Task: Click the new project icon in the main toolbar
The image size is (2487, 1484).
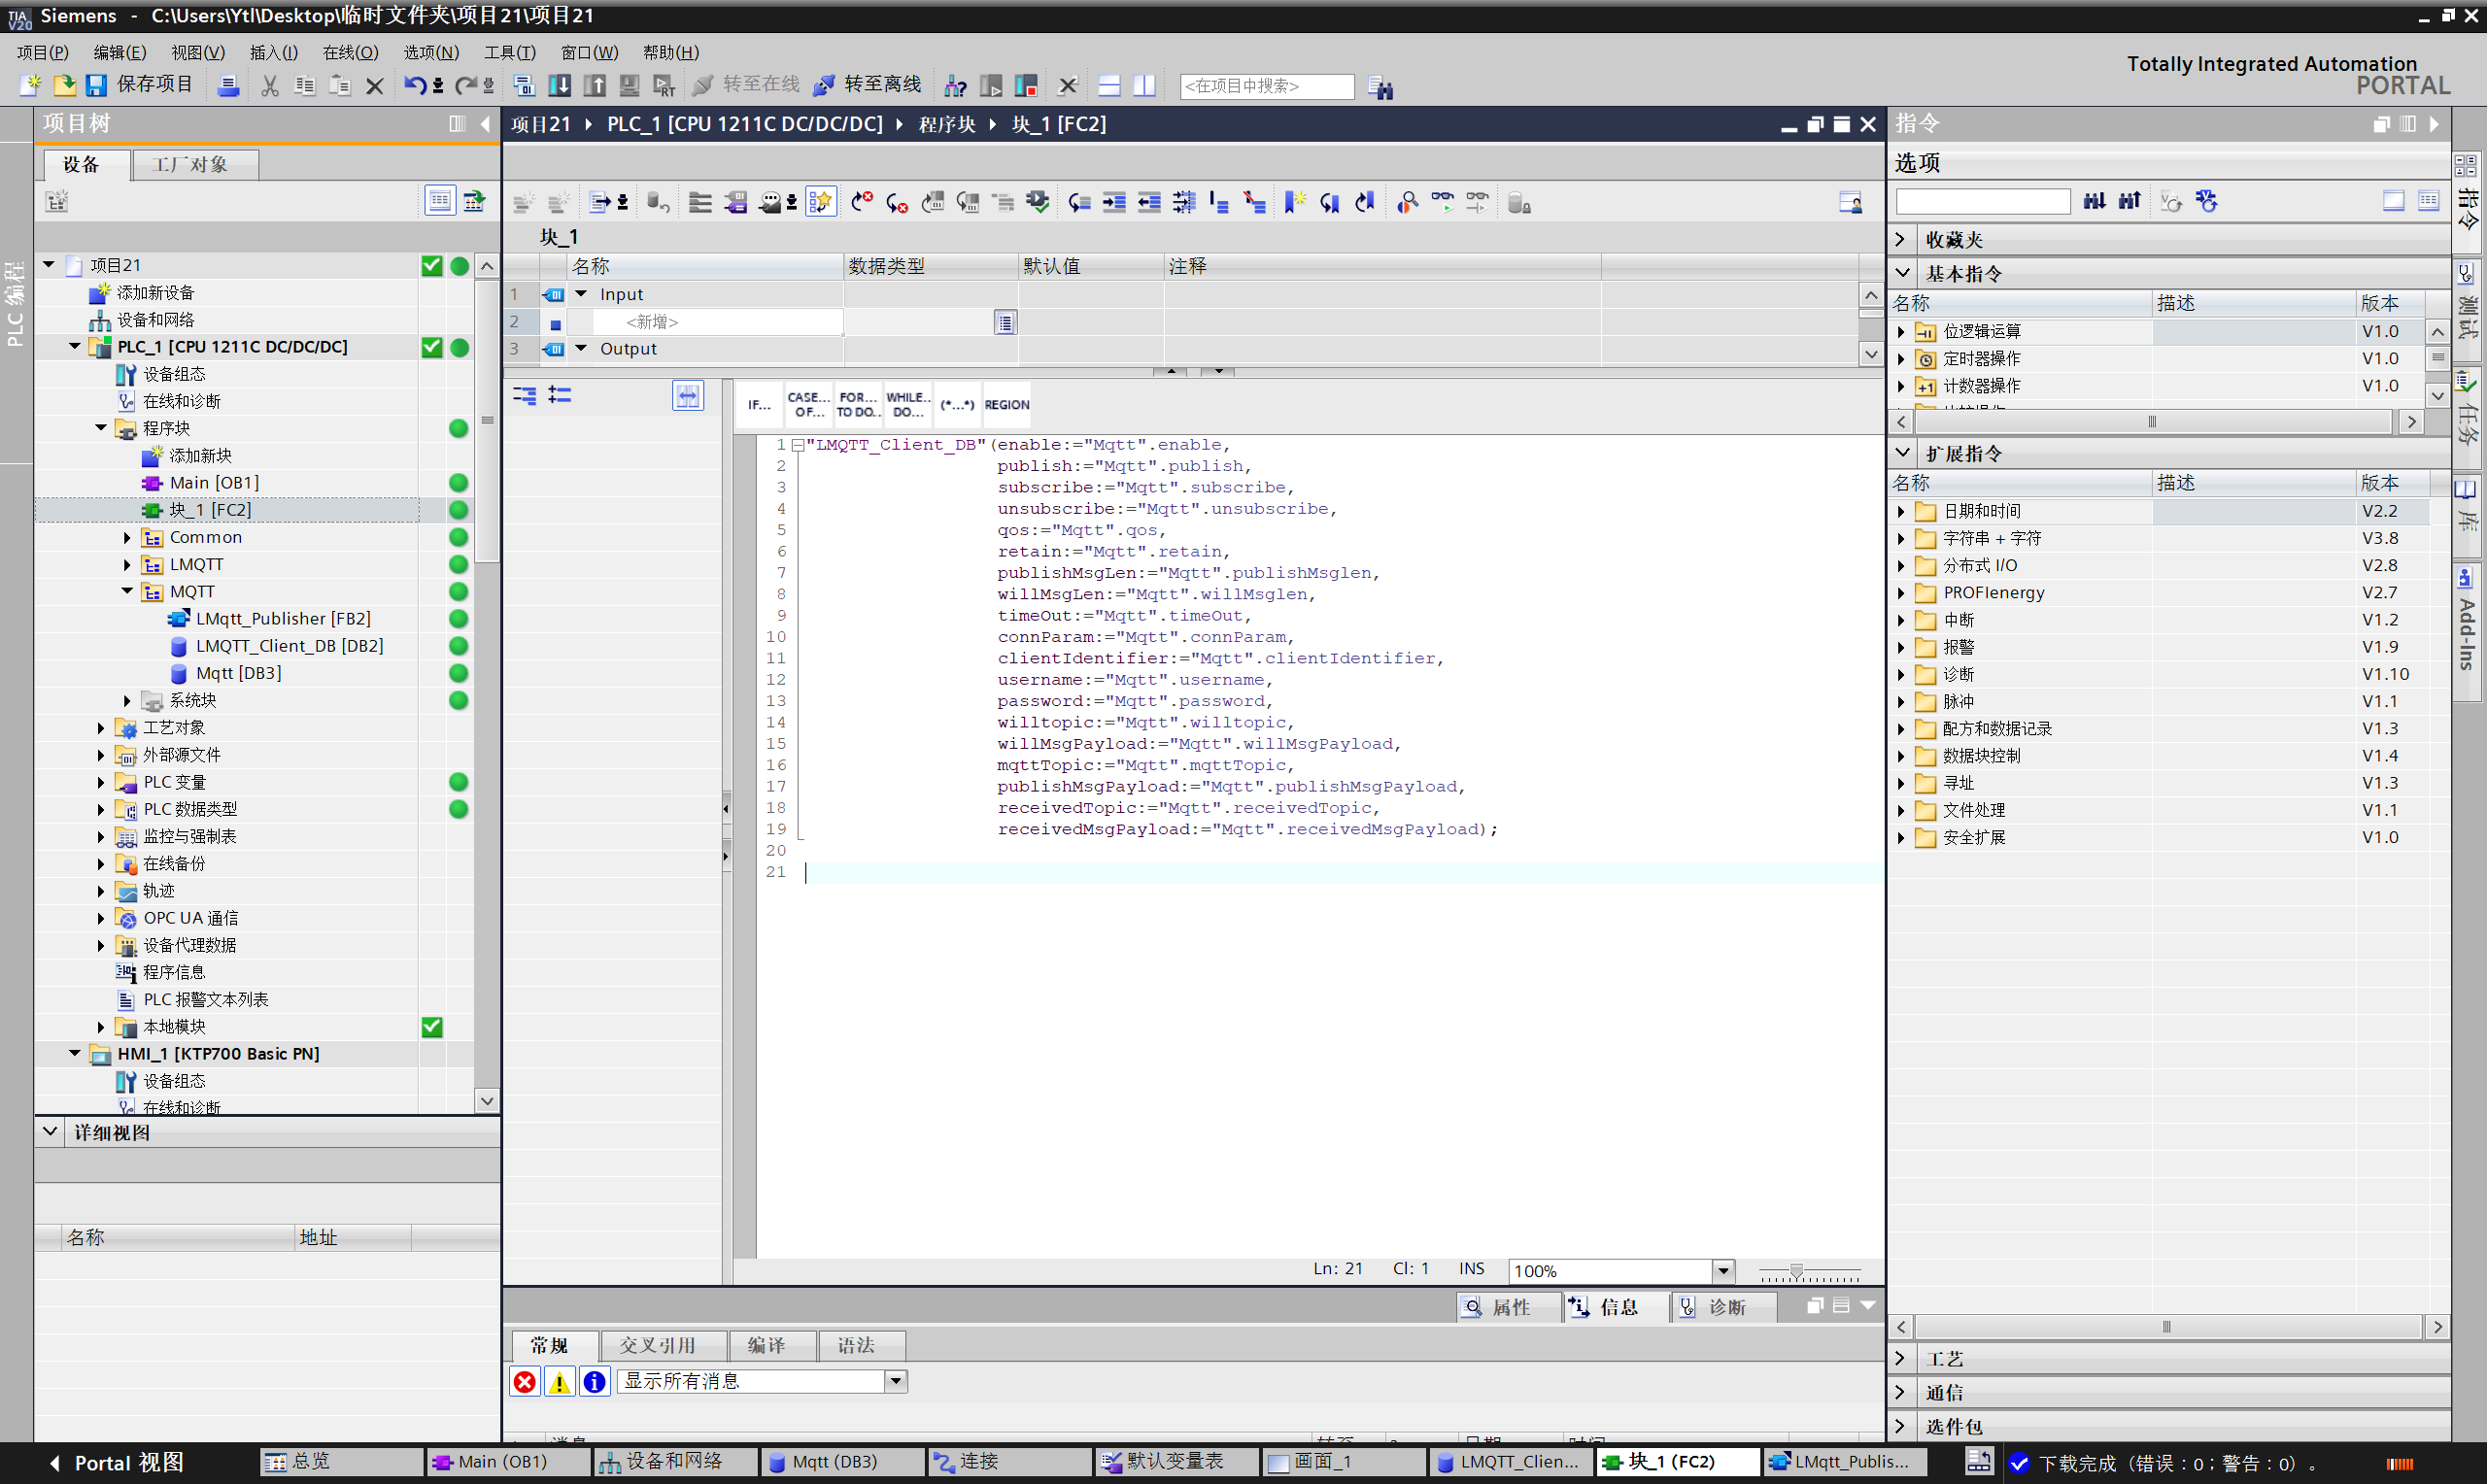Action: coord(30,86)
